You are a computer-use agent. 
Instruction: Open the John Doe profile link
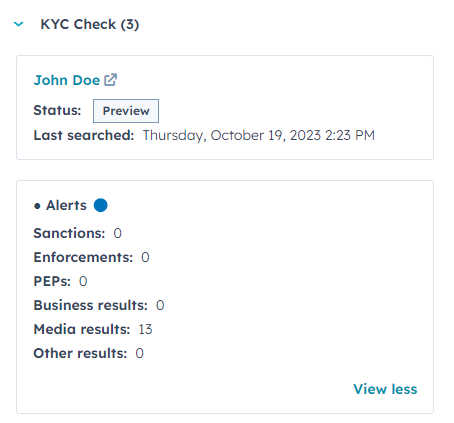tap(67, 80)
